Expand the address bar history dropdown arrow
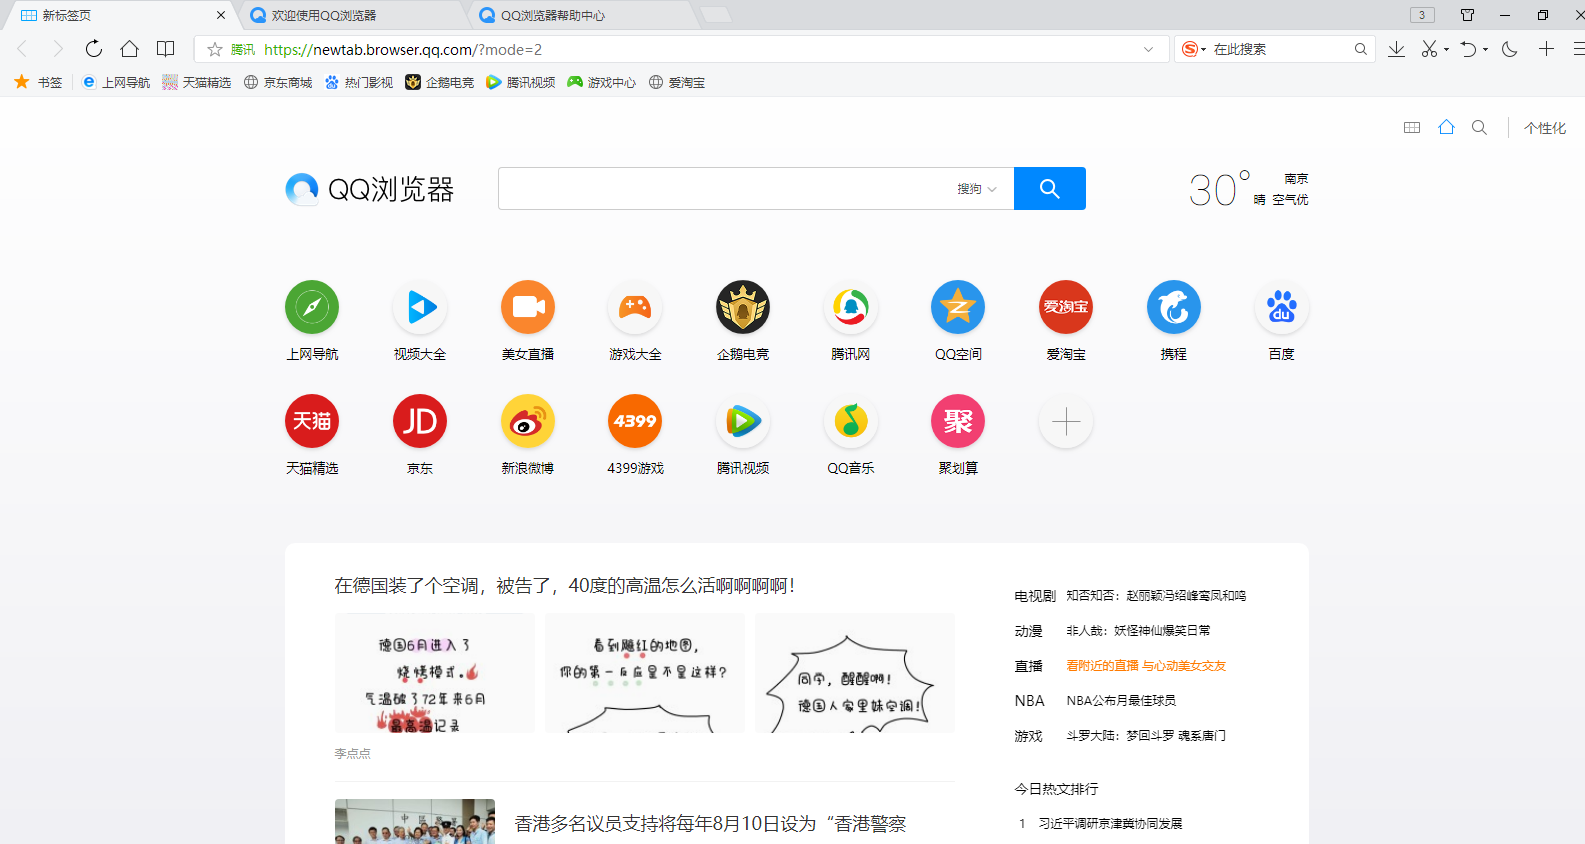This screenshot has width=1585, height=844. tap(1148, 49)
